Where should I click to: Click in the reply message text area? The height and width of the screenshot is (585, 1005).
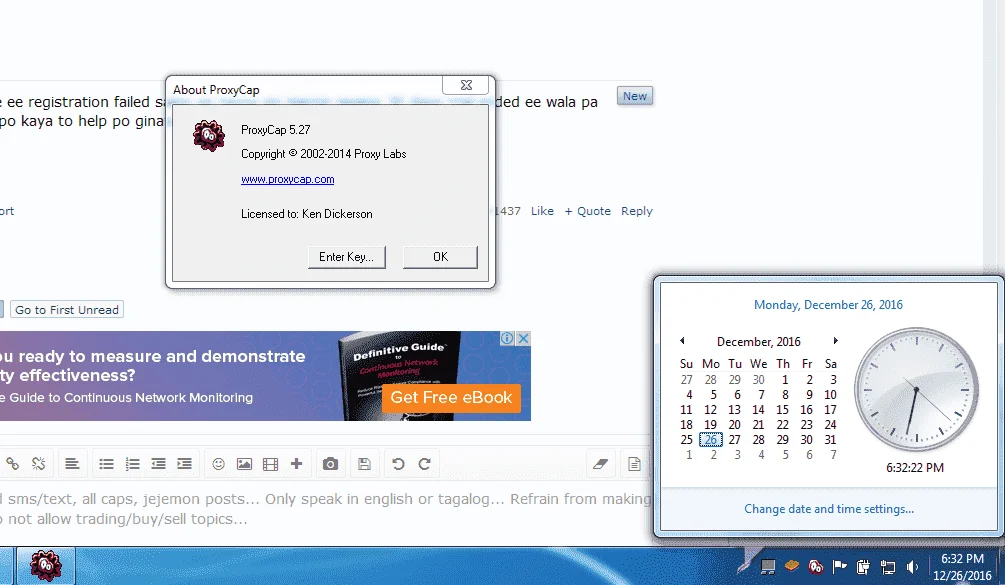(x=324, y=509)
